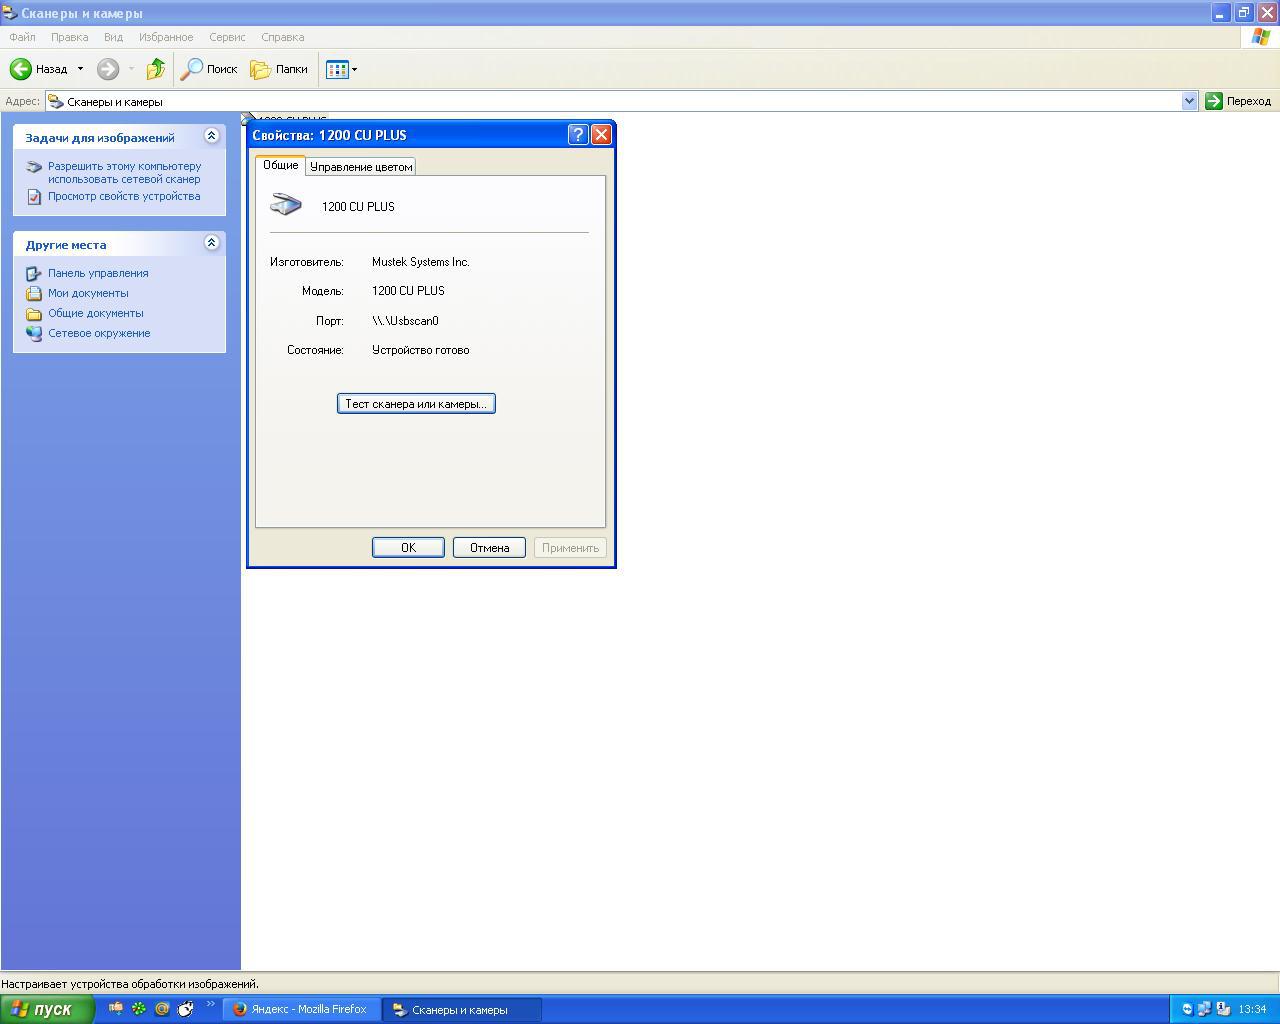Click the Views grid icon in toolbar
The height and width of the screenshot is (1024, 1280).
(x=337, y=69)
